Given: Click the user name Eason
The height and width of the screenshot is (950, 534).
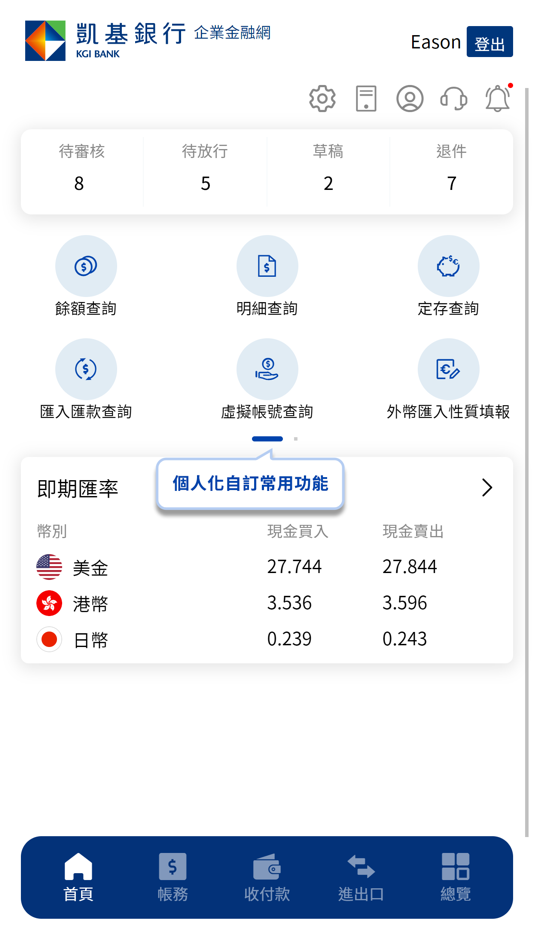Looking at the screenshot, I should coord(435,42).
